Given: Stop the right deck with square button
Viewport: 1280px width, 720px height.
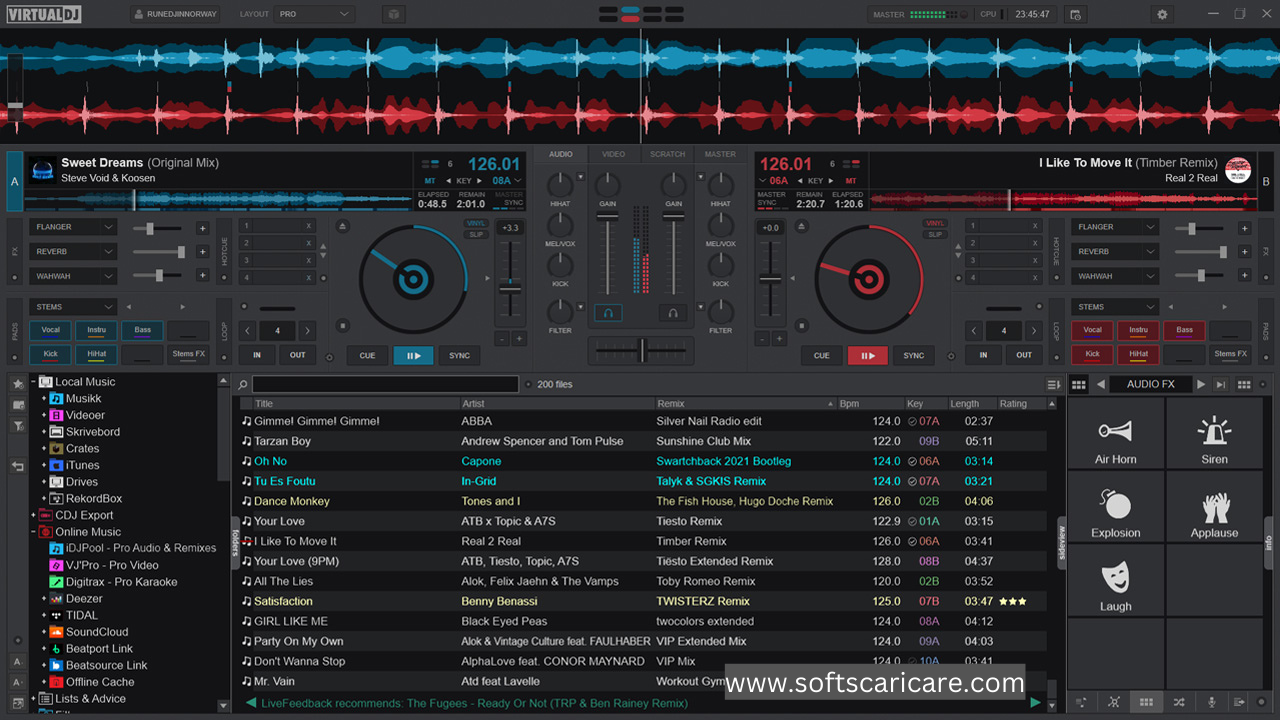Looking at the screenshot, I should 800,325.
